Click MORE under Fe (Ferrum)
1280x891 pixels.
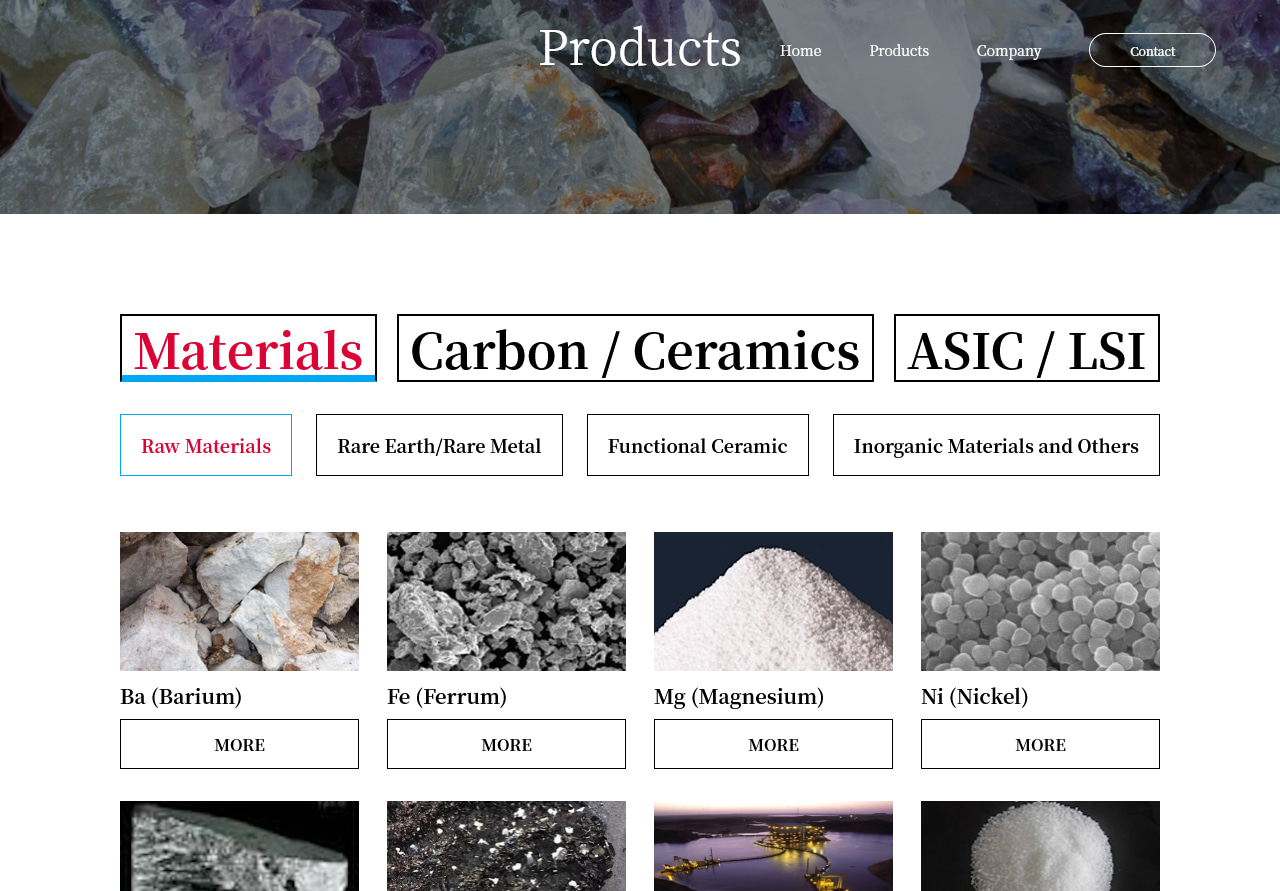506,744
